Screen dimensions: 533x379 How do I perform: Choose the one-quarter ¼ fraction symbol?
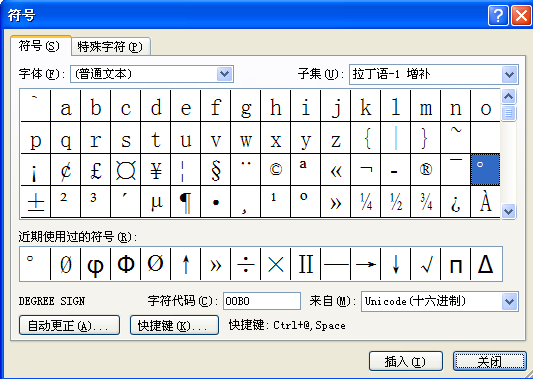[x=366, y=201]
